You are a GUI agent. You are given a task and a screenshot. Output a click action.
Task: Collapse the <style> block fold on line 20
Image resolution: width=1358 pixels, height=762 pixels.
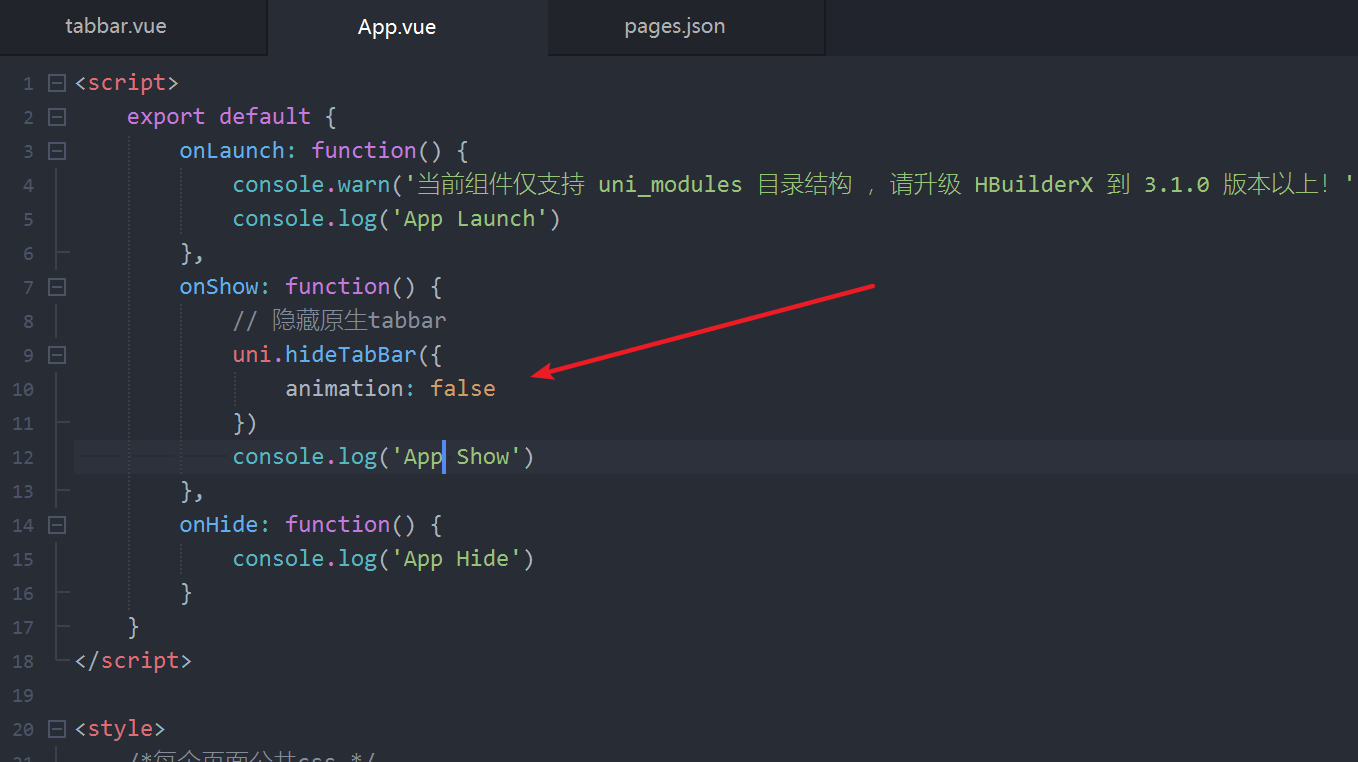click(57, 729)
